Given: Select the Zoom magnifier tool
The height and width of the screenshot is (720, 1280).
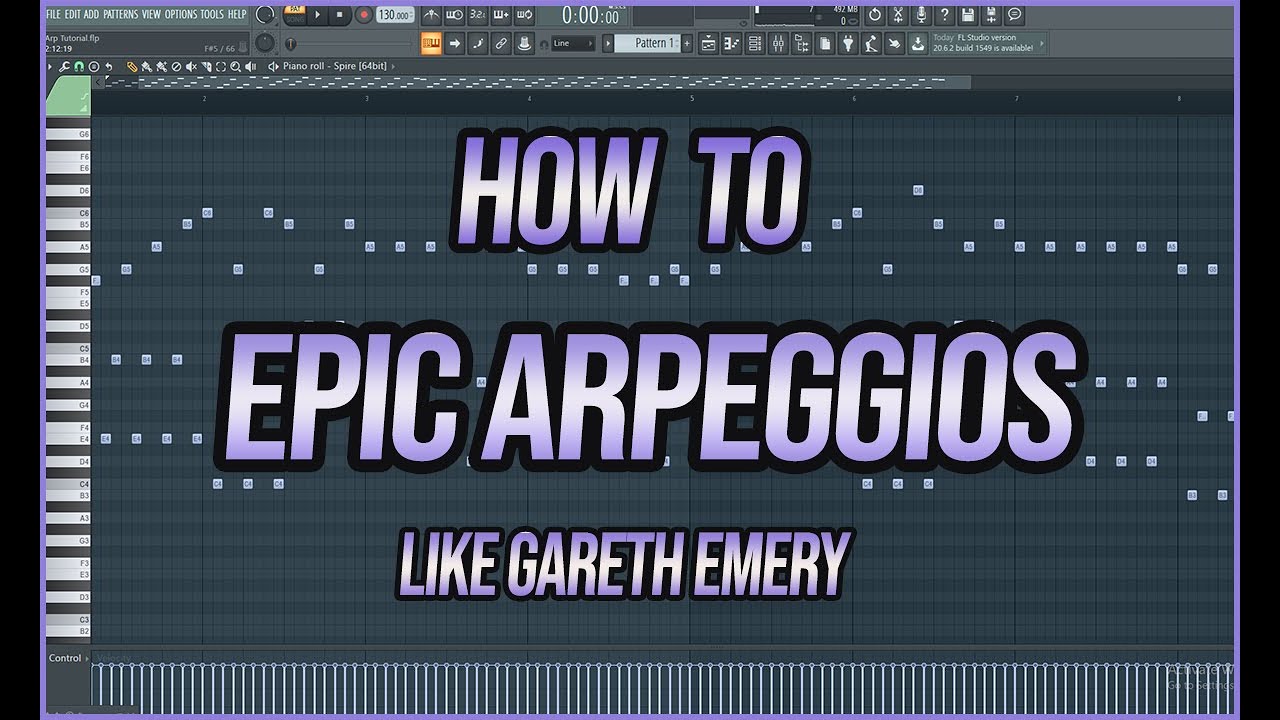Looking at the screenshot, I should pyautogui.click(x=235, y=66).
